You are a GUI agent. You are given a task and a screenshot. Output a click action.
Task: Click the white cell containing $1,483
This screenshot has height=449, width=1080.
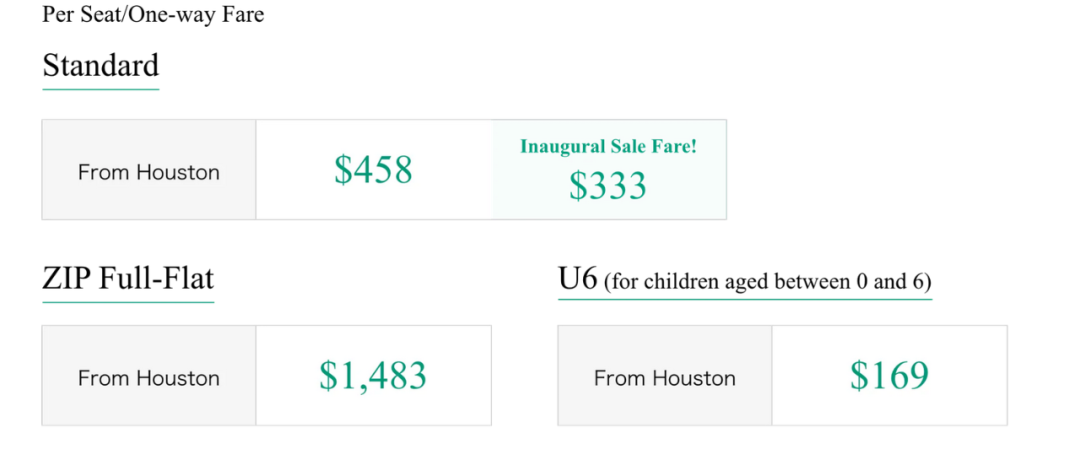coord(373,375)
